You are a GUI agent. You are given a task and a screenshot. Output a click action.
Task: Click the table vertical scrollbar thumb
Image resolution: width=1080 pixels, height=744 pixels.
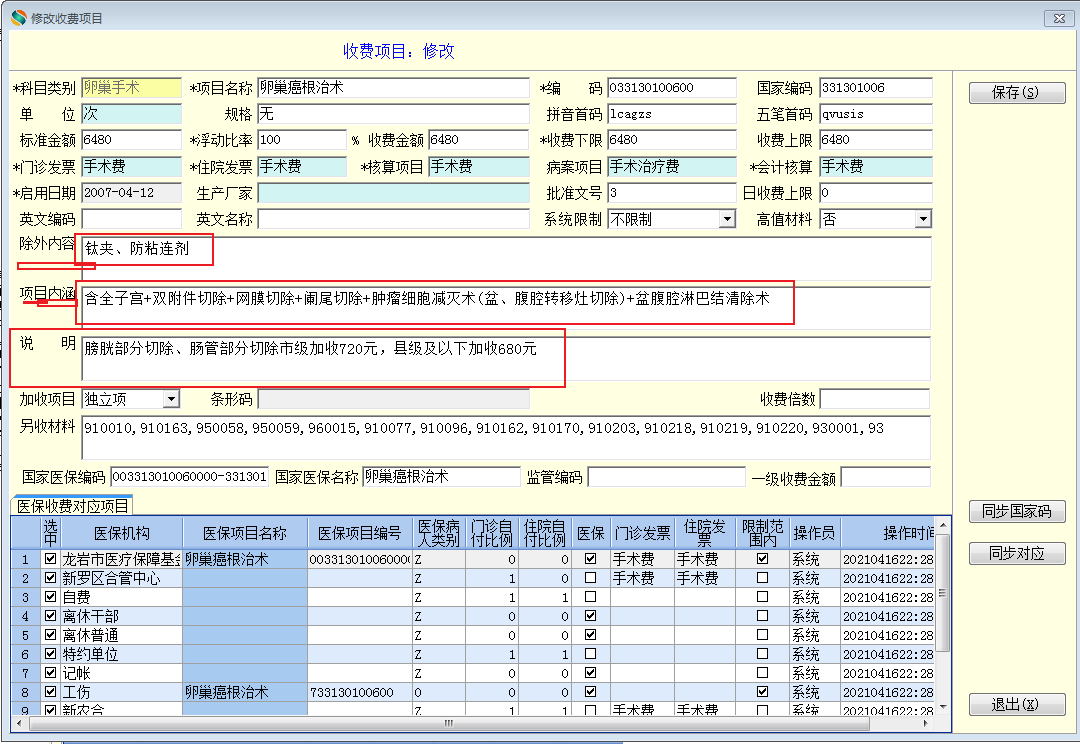coord(943,593)
